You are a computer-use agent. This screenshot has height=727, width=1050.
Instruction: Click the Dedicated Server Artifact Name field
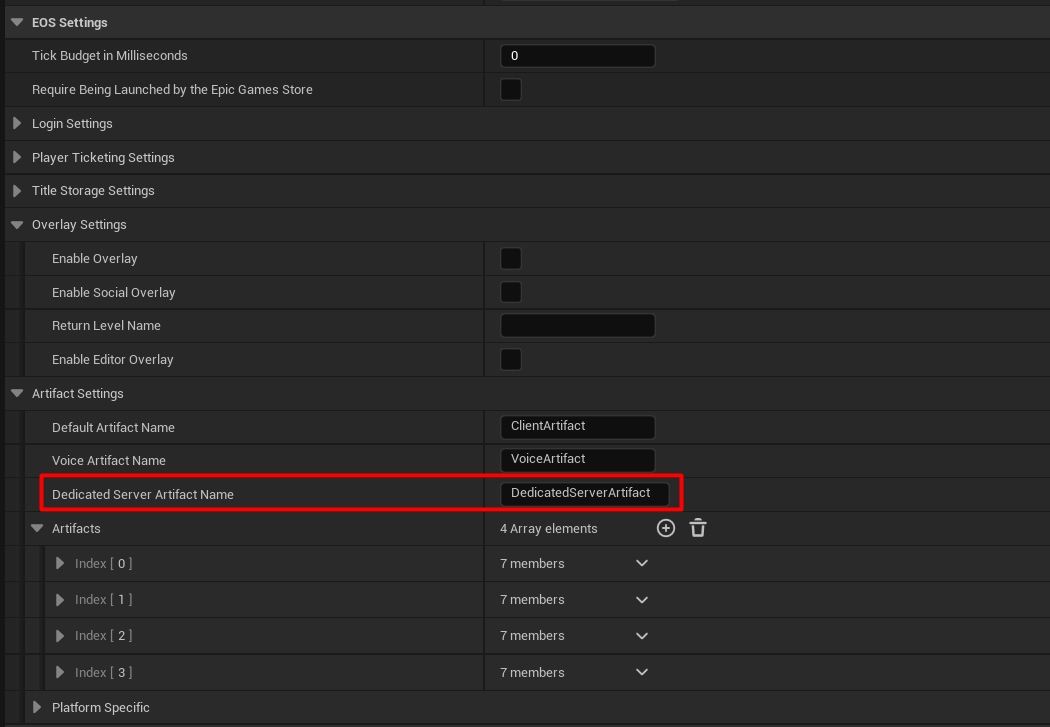[x=583, y=494]
